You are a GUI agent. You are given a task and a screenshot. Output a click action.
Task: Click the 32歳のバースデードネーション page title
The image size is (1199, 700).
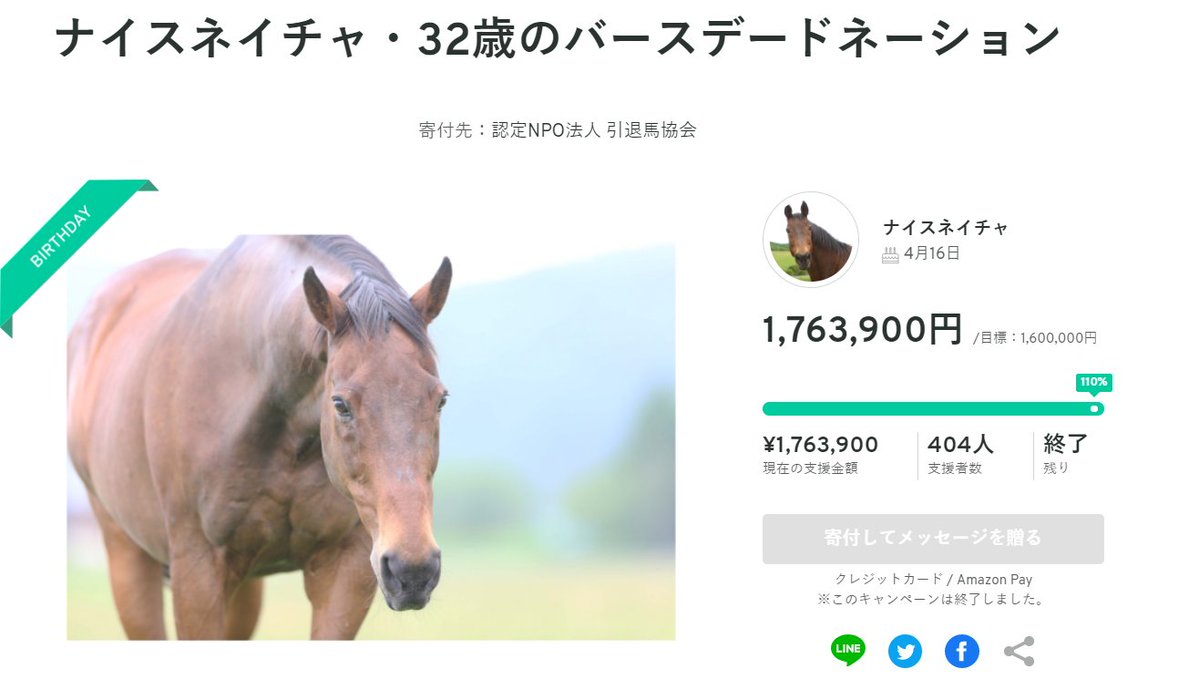pyautogui.click(x=556, y=38)
